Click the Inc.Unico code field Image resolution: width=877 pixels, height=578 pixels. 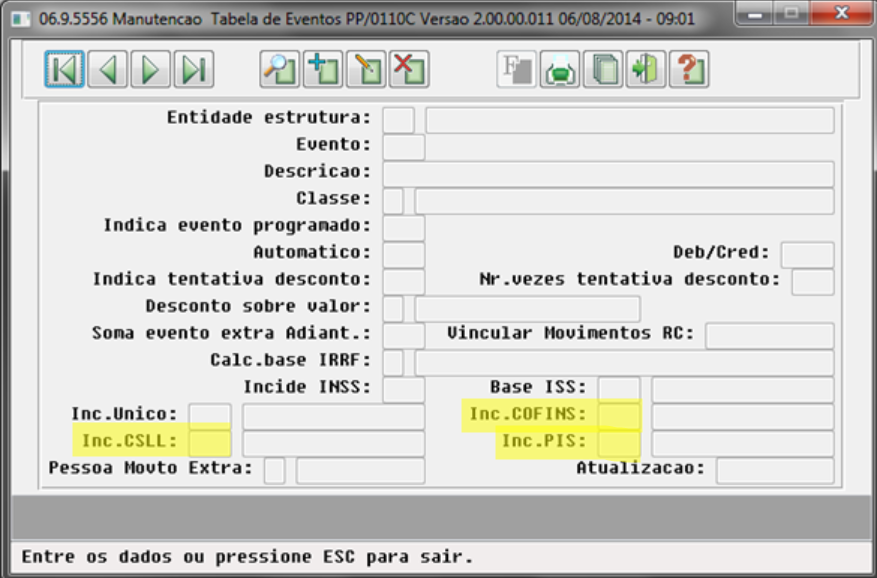210,416
